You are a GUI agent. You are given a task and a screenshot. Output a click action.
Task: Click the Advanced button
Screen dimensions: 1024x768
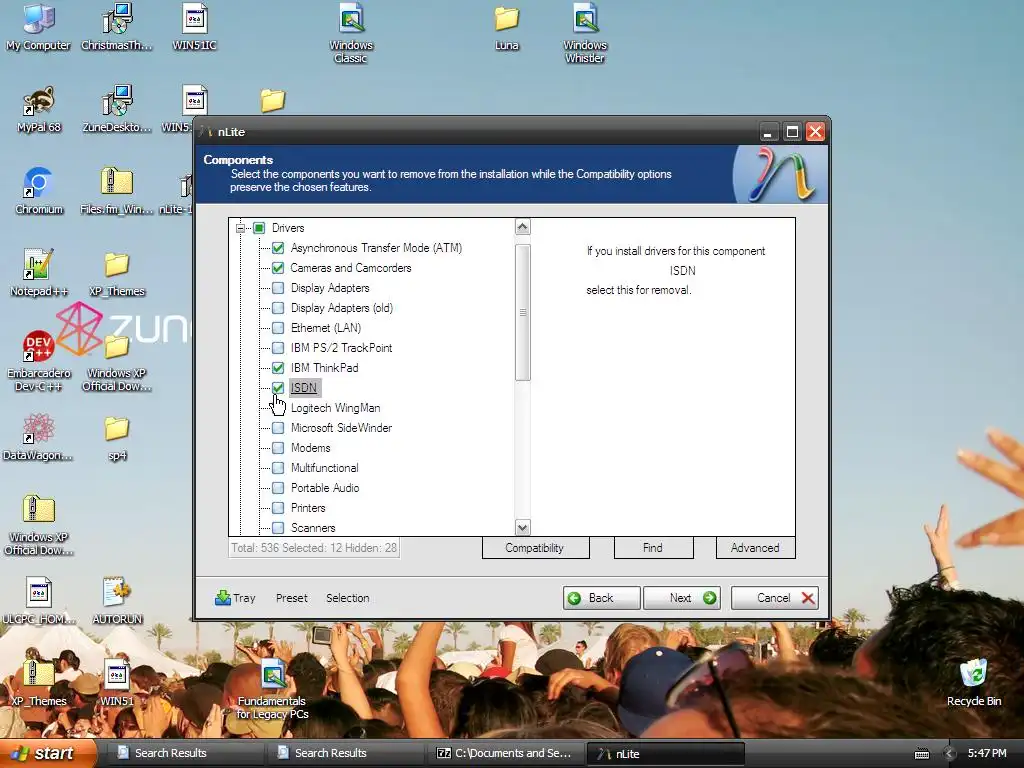click(756, 548)
